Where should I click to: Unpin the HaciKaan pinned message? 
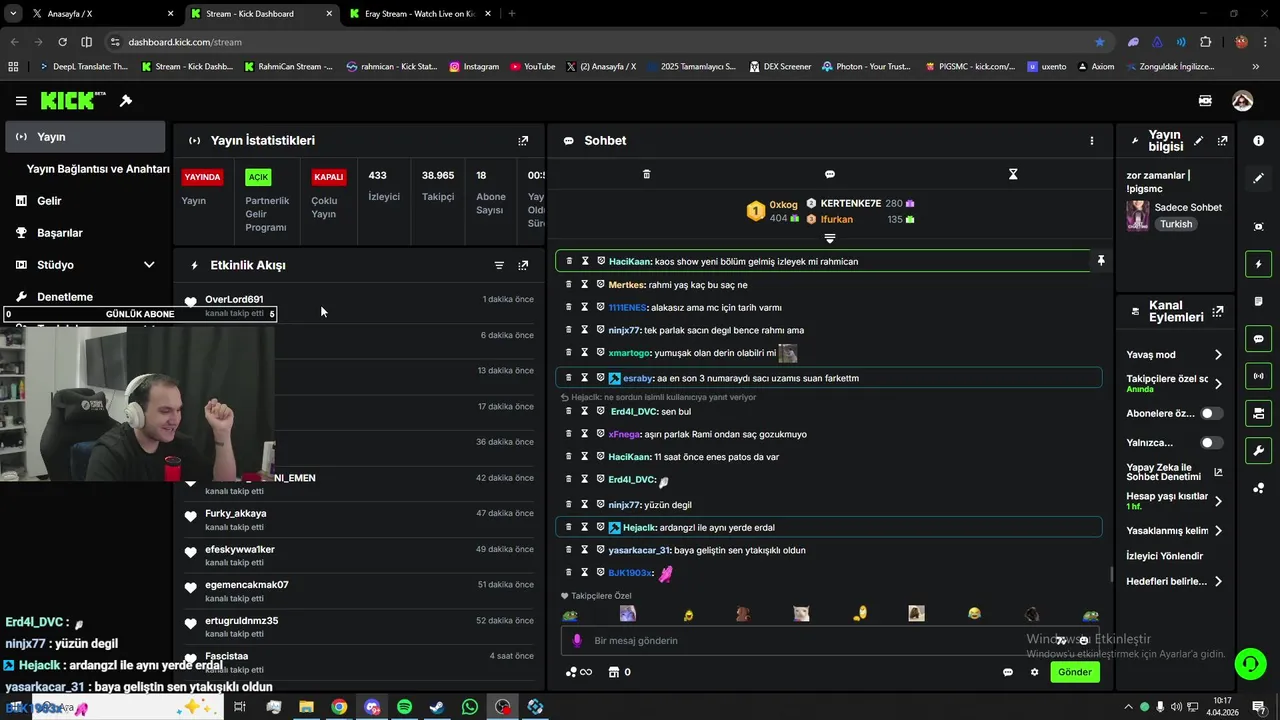[1101, 261]
